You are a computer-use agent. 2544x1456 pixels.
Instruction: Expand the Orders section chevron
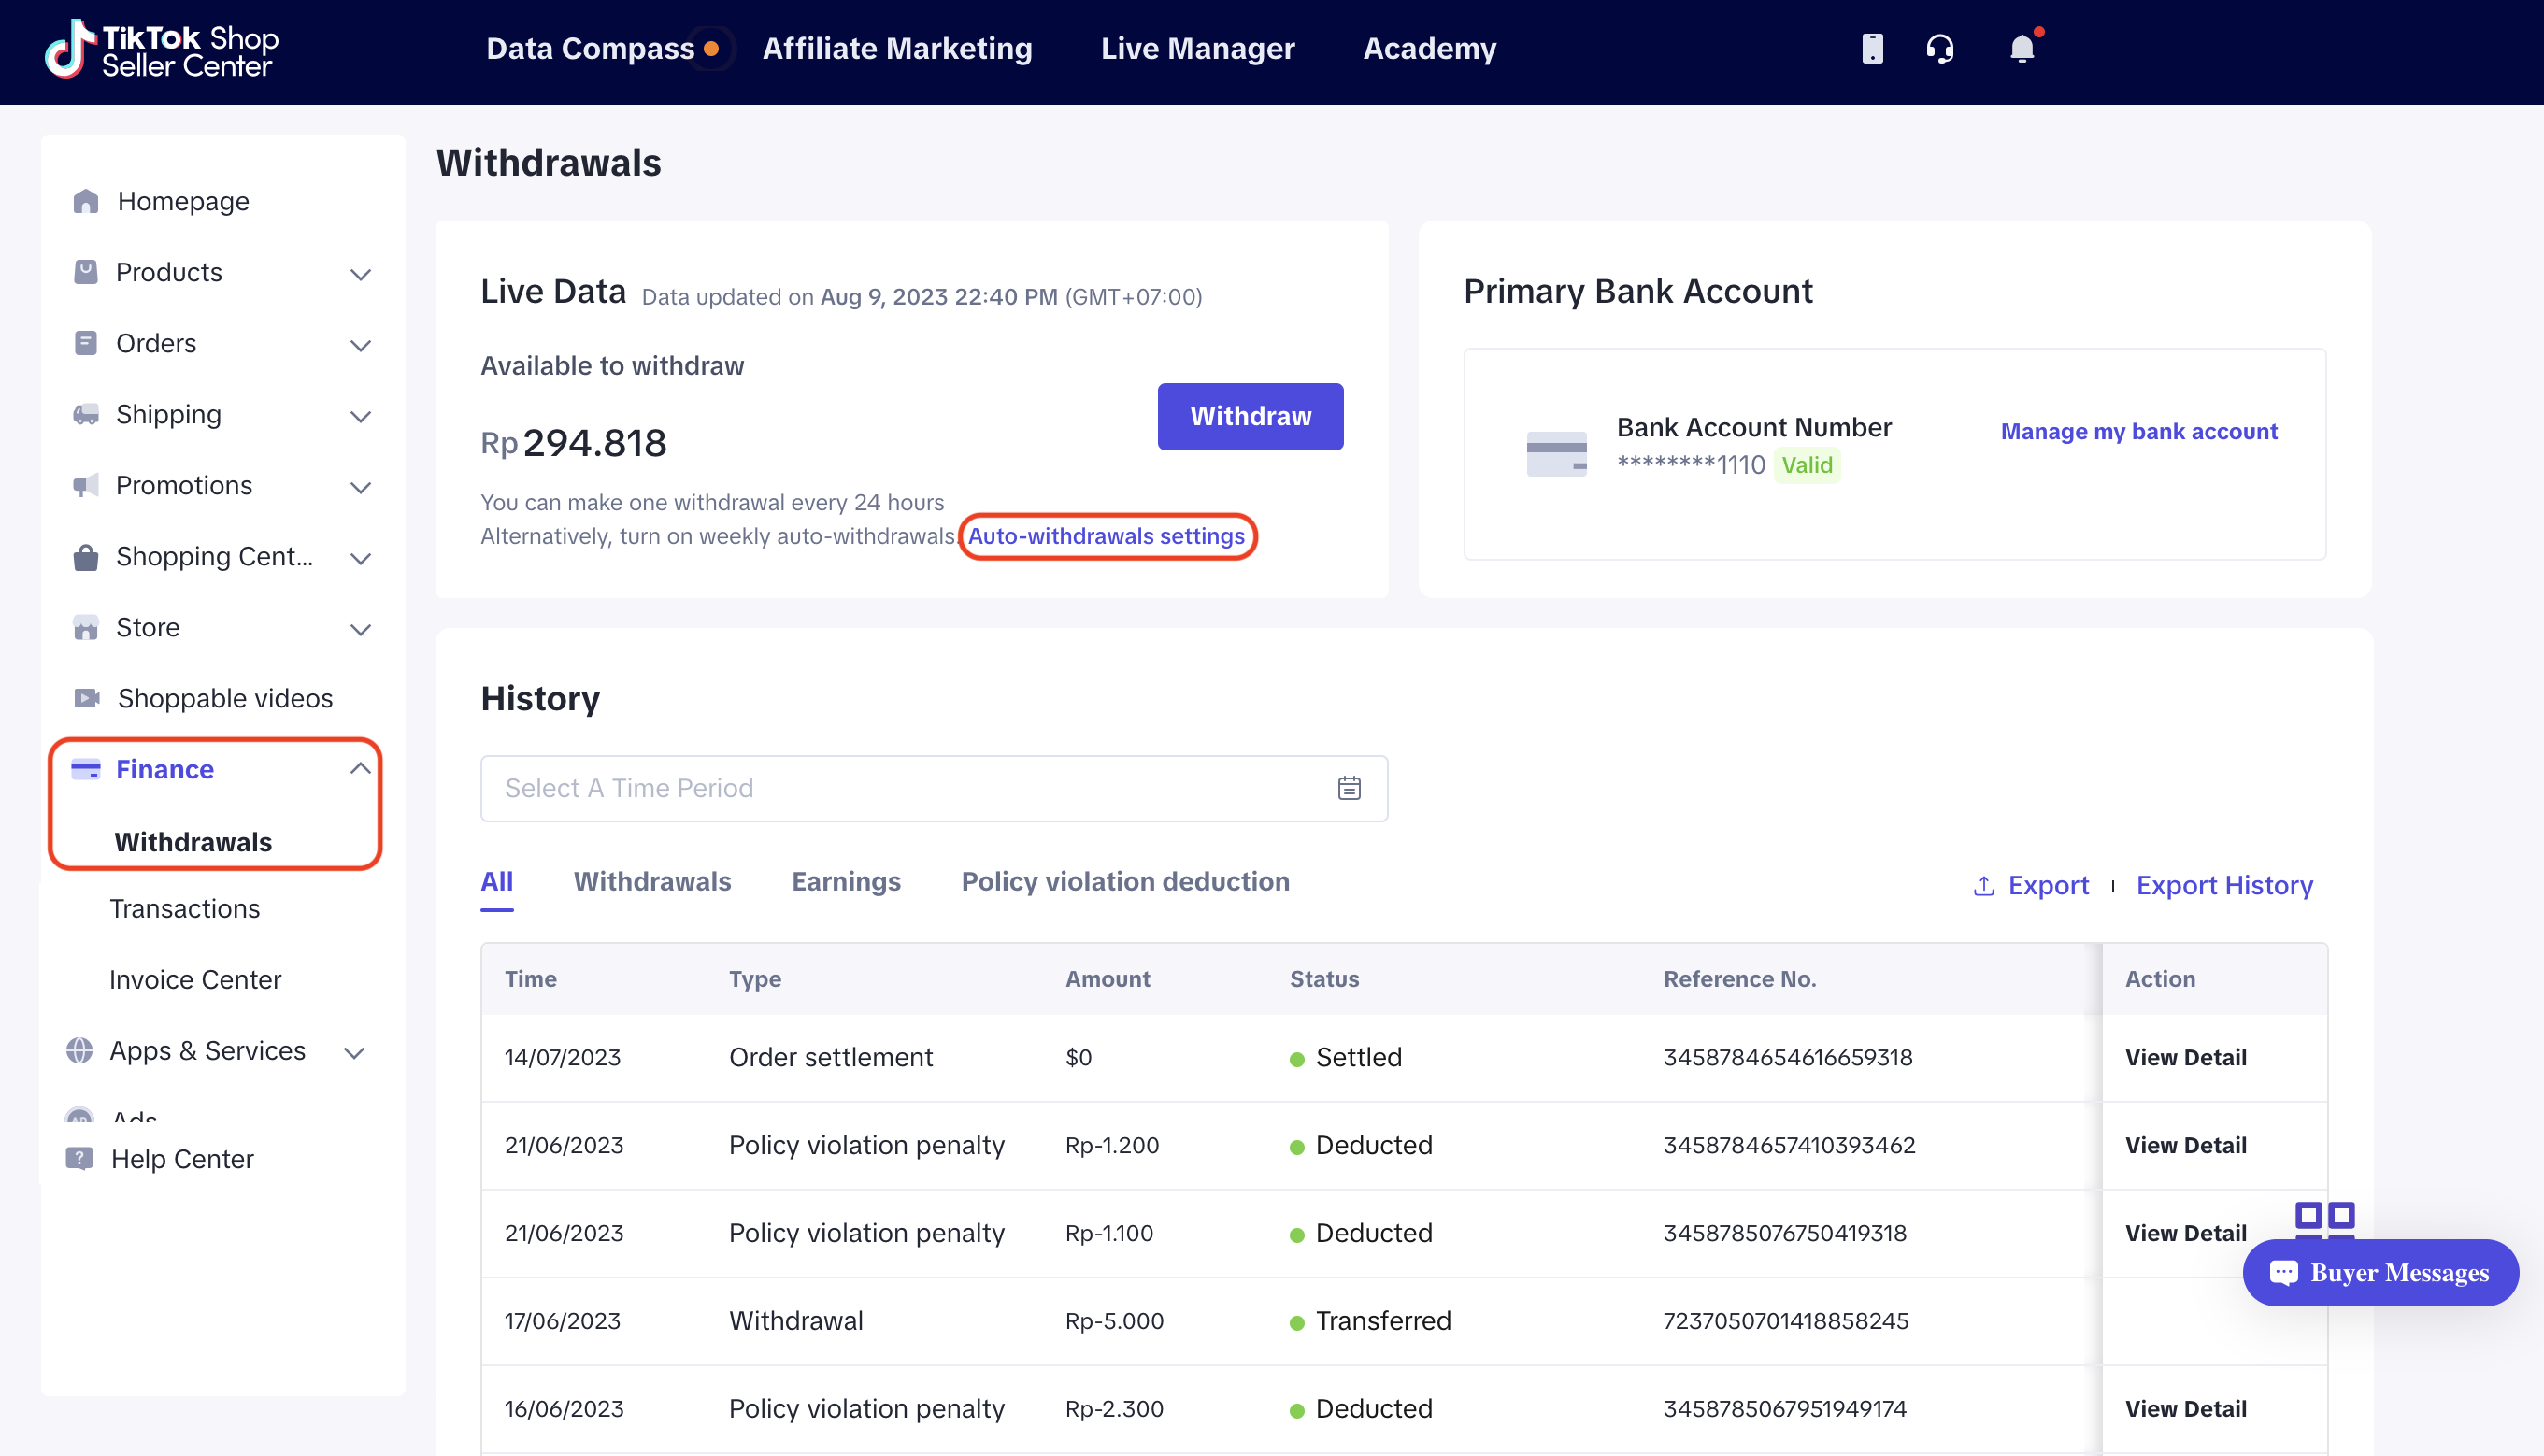pyautogui.click(x=361, y=345)
